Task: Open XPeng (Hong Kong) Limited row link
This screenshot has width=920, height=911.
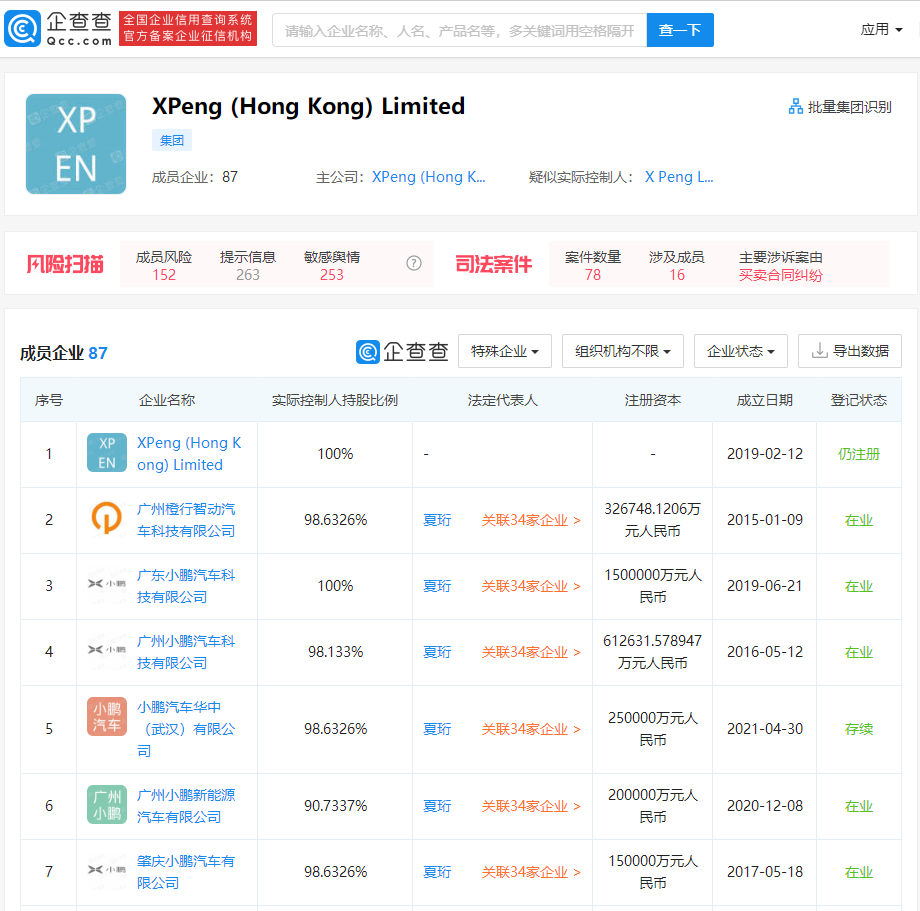Action: (189, 453)
